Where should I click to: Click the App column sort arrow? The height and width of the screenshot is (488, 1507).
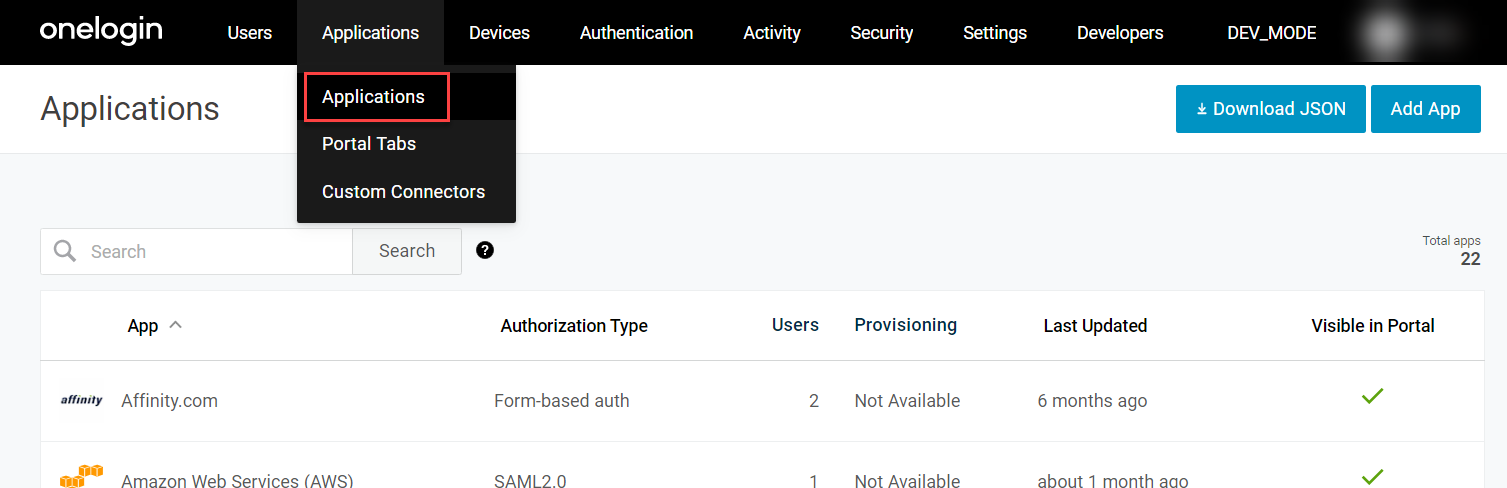[x=175, y=325]
